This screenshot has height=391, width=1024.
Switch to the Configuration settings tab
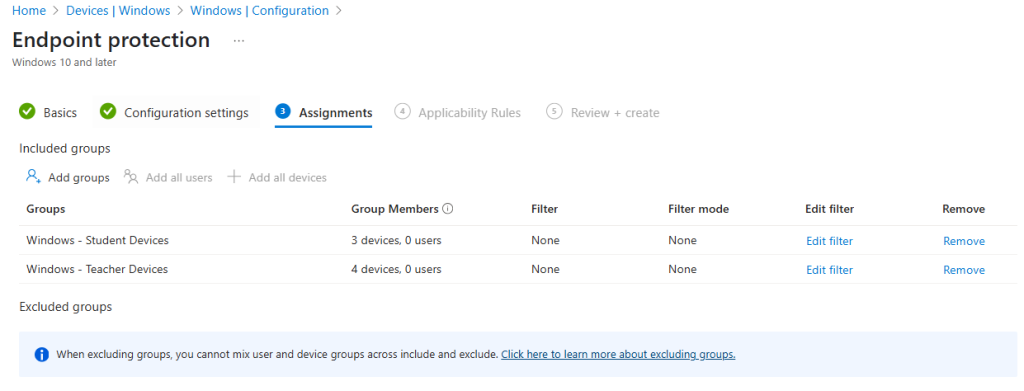coord(186,113)
